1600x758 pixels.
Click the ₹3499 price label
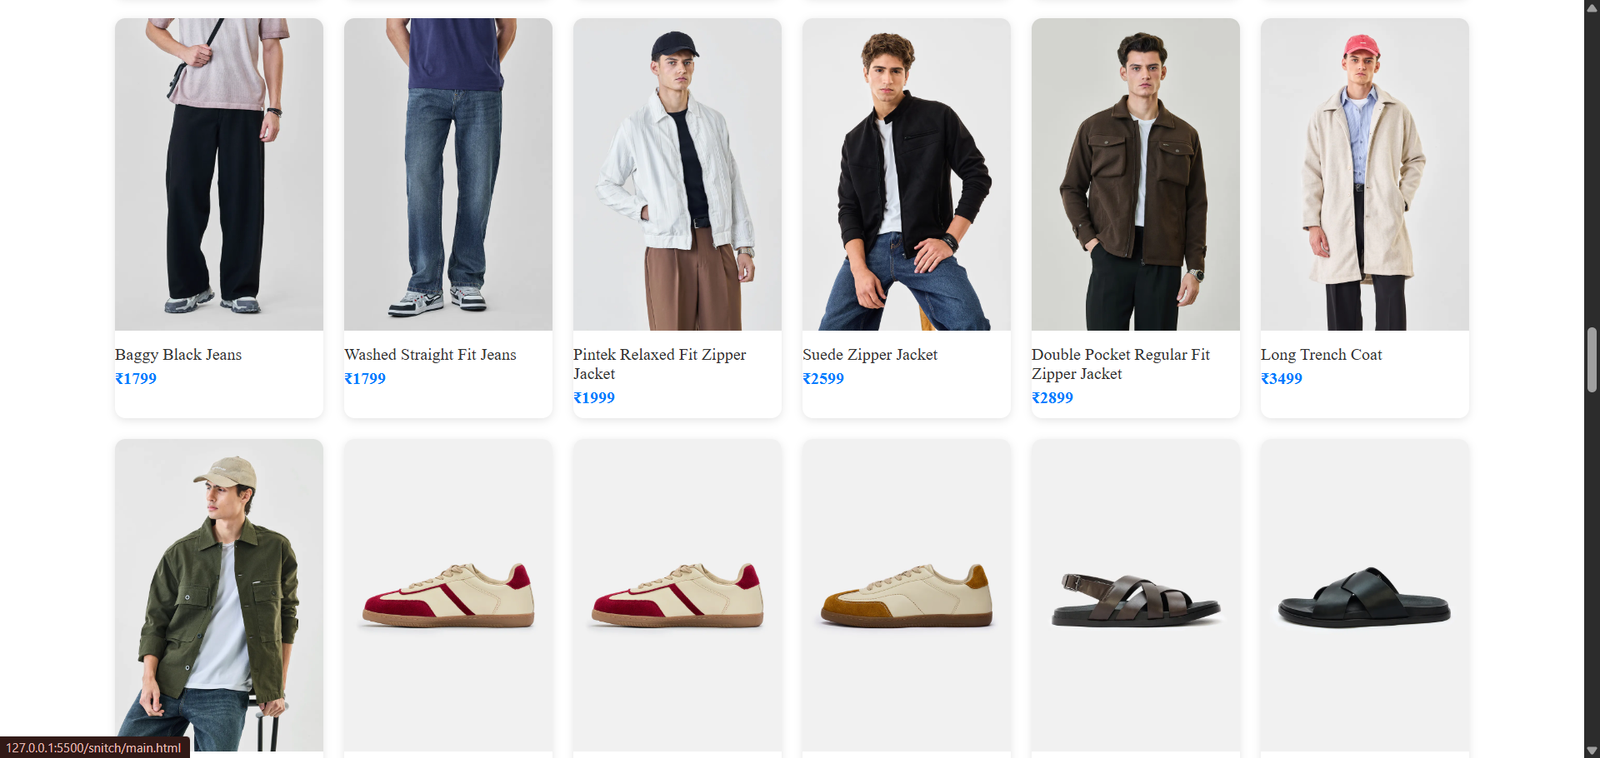click(1281, 379)
